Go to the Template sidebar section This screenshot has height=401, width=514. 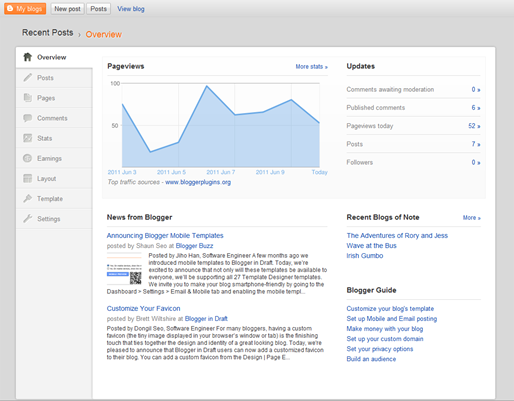coord(54,199)
